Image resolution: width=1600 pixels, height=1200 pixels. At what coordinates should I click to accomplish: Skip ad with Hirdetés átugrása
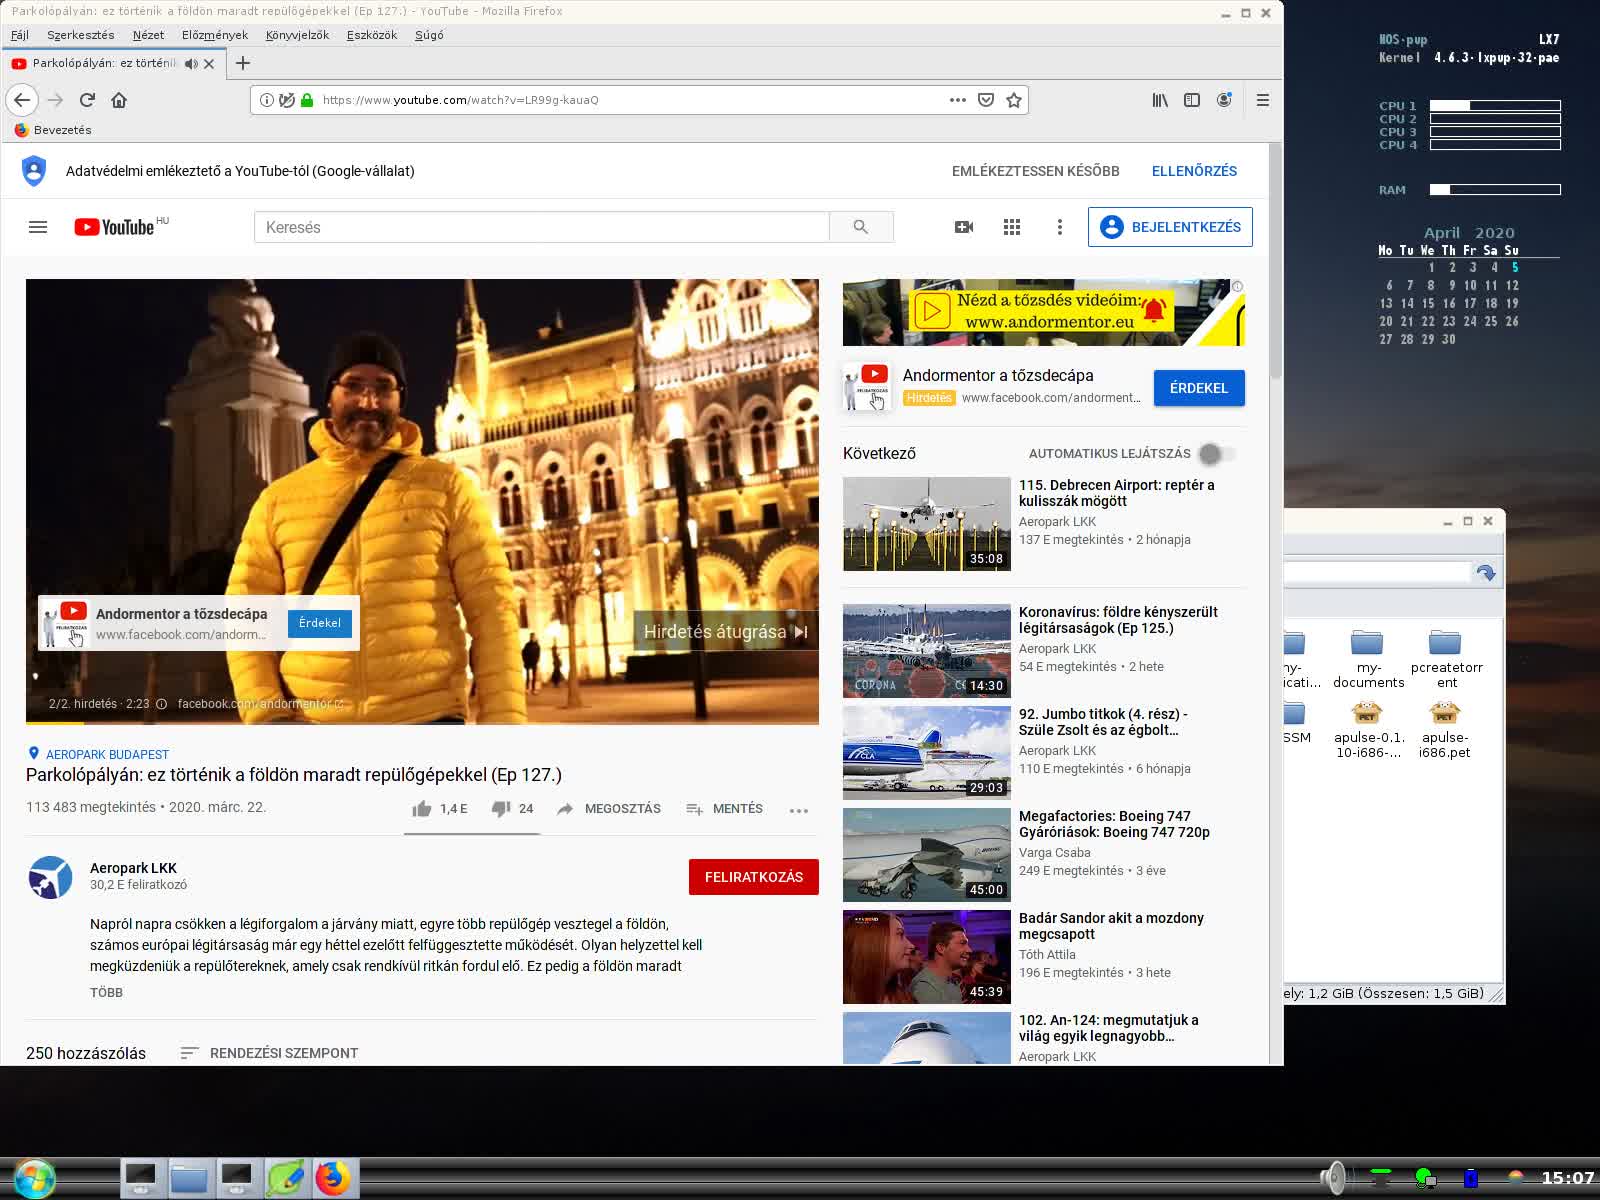pos(726,632)
